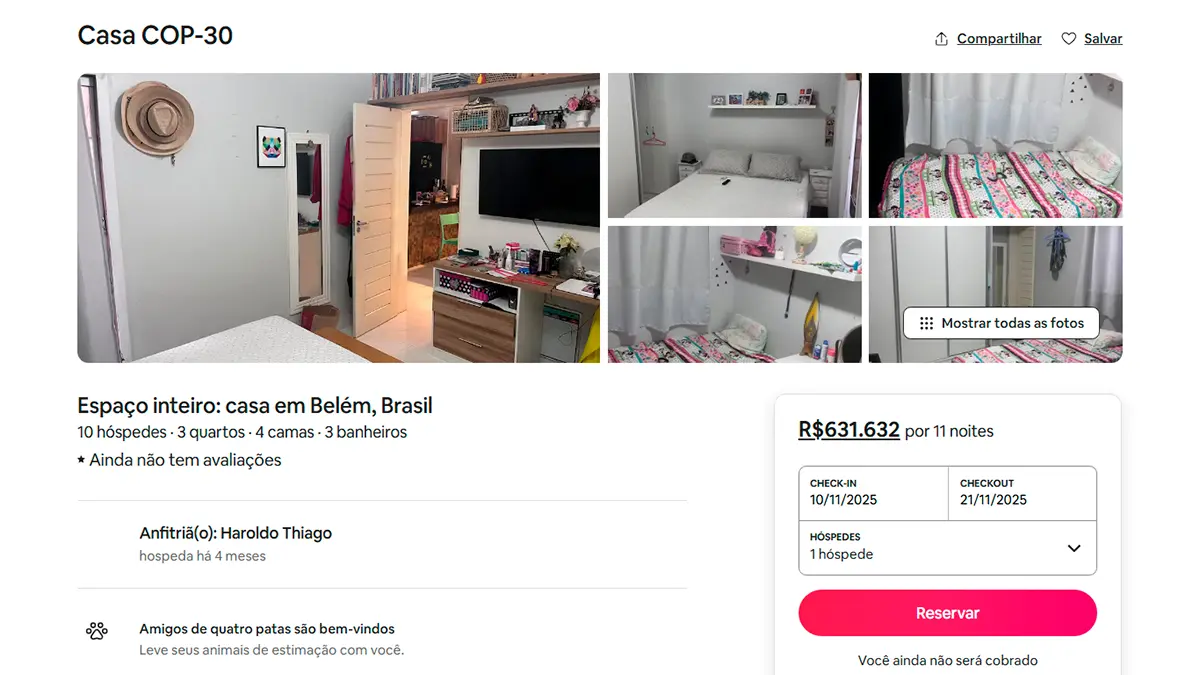Click the underlined R$631.632 price
Image resolution: width=1200 pixels, height=675 pixels.
(x=849, y=430)
